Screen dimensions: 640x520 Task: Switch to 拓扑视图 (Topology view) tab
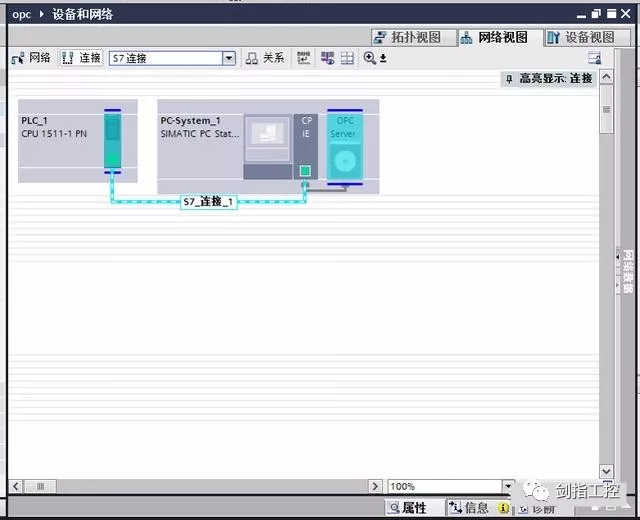(x=407, y=37)
